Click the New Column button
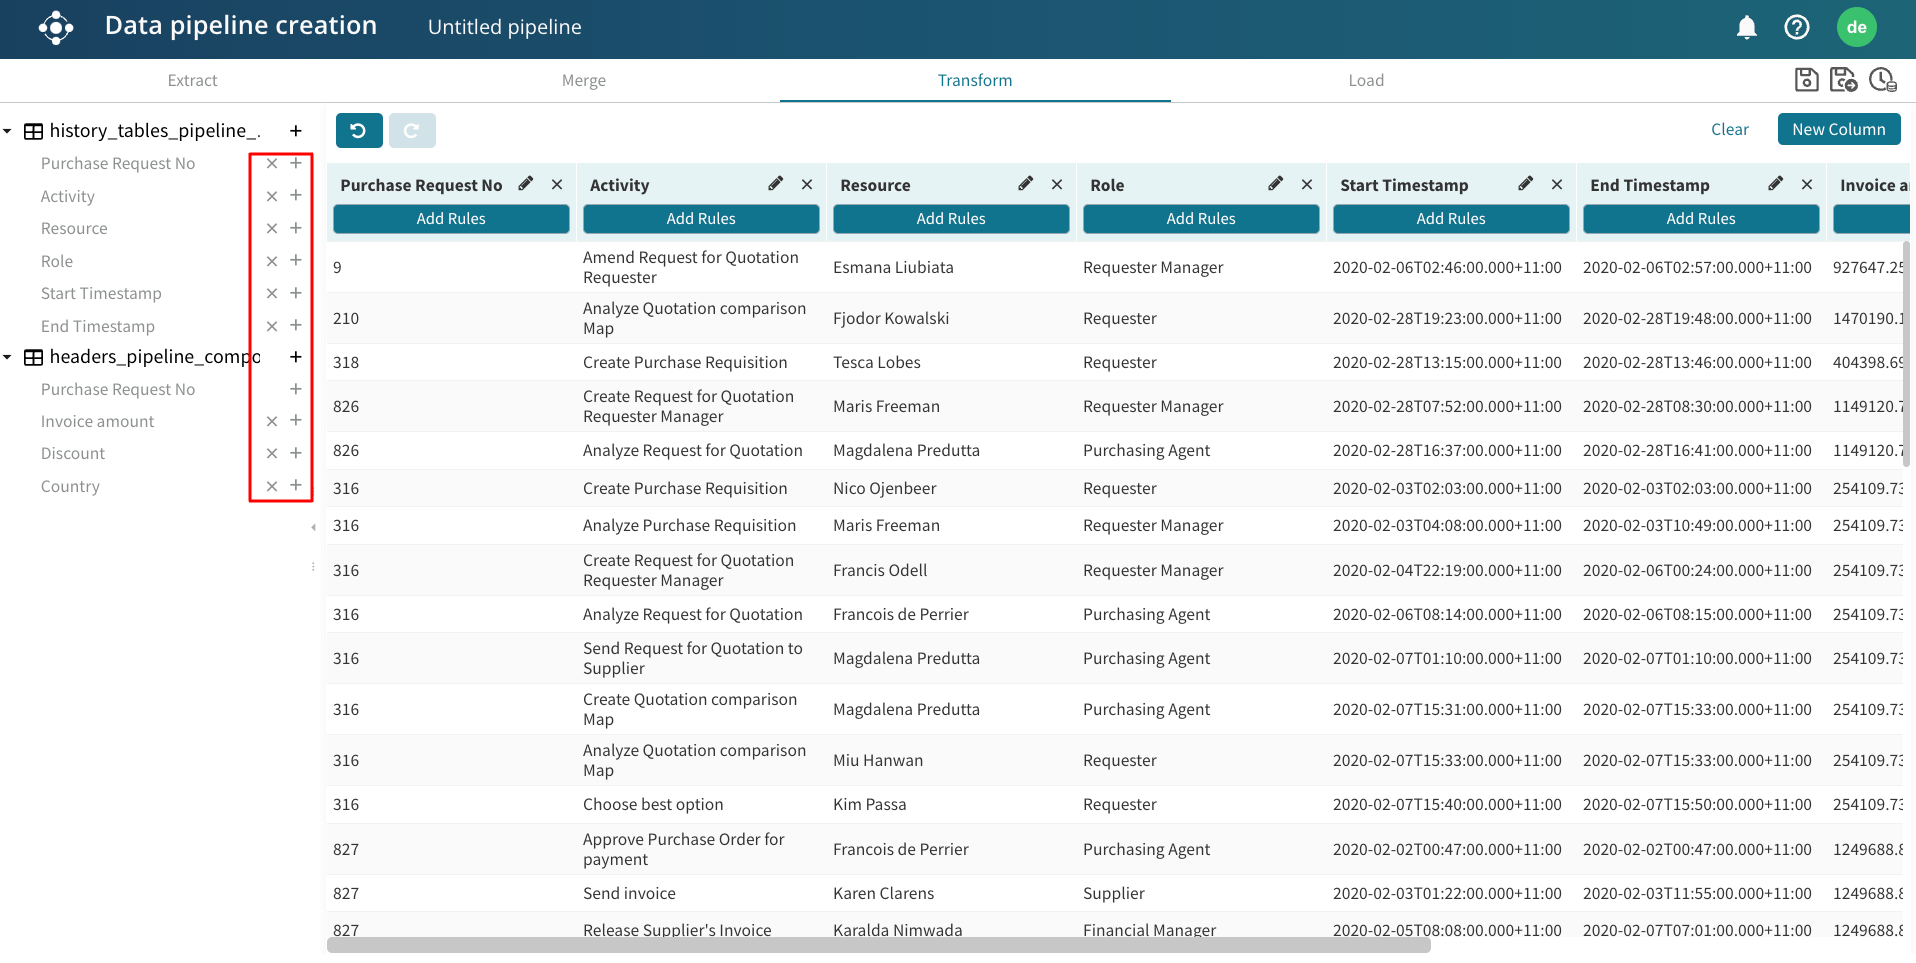 [1838, 129]
